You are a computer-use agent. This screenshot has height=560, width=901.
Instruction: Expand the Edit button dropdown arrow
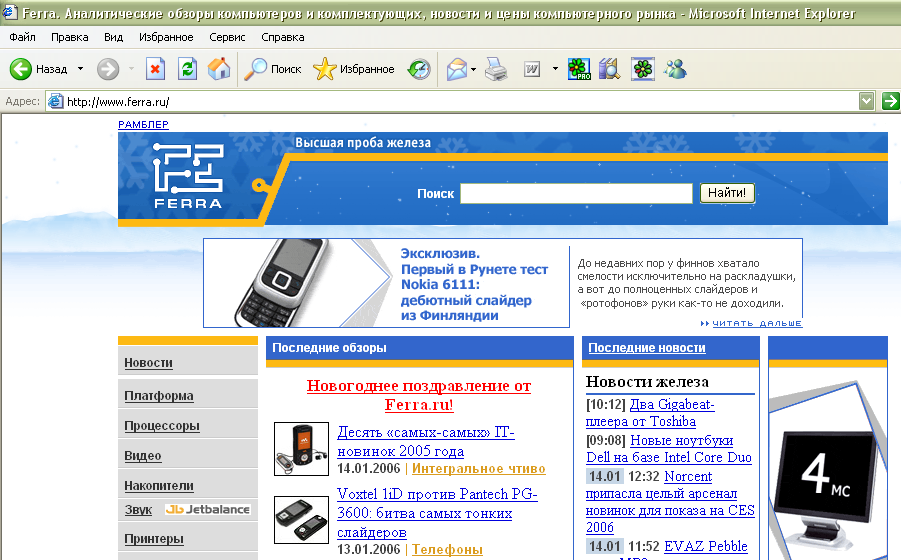555,69
